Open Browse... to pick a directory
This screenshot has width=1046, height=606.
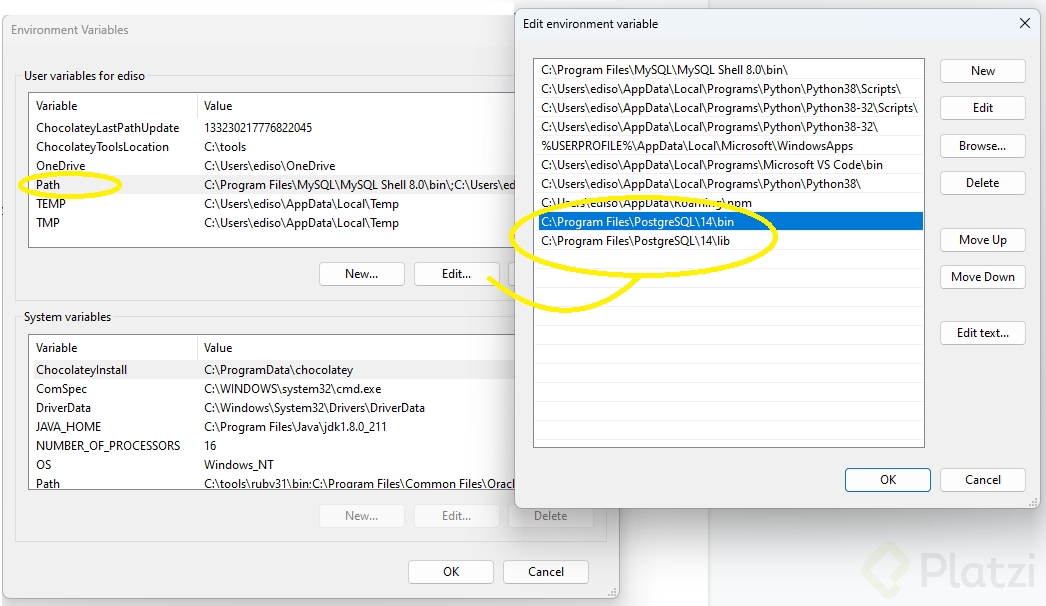(983, 145)
